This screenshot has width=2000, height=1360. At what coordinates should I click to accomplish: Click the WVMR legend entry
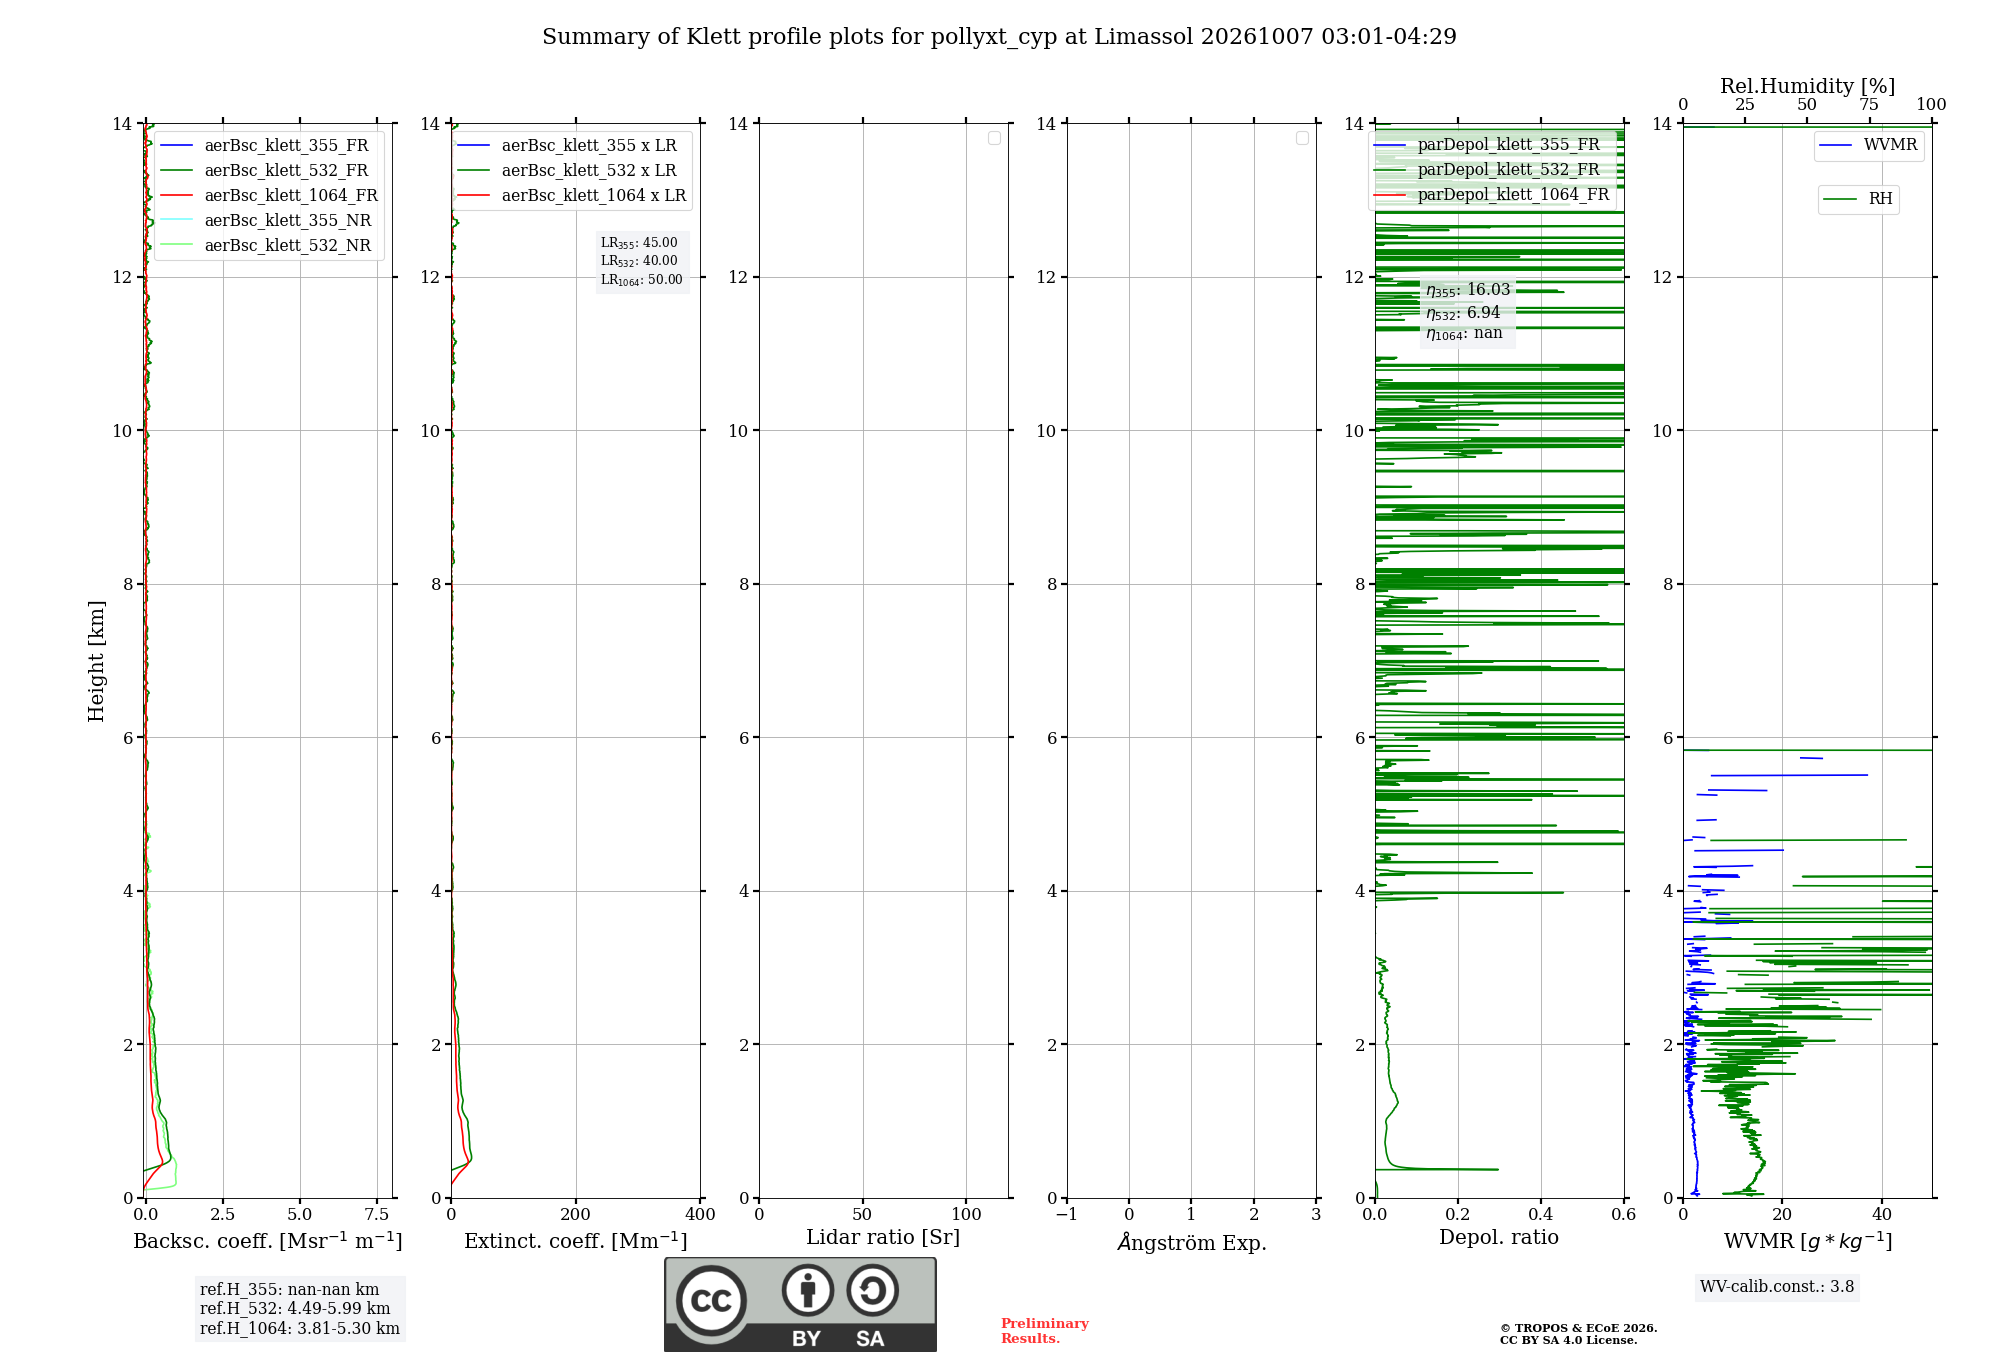pyautogui.click(x=1869, y=145)
